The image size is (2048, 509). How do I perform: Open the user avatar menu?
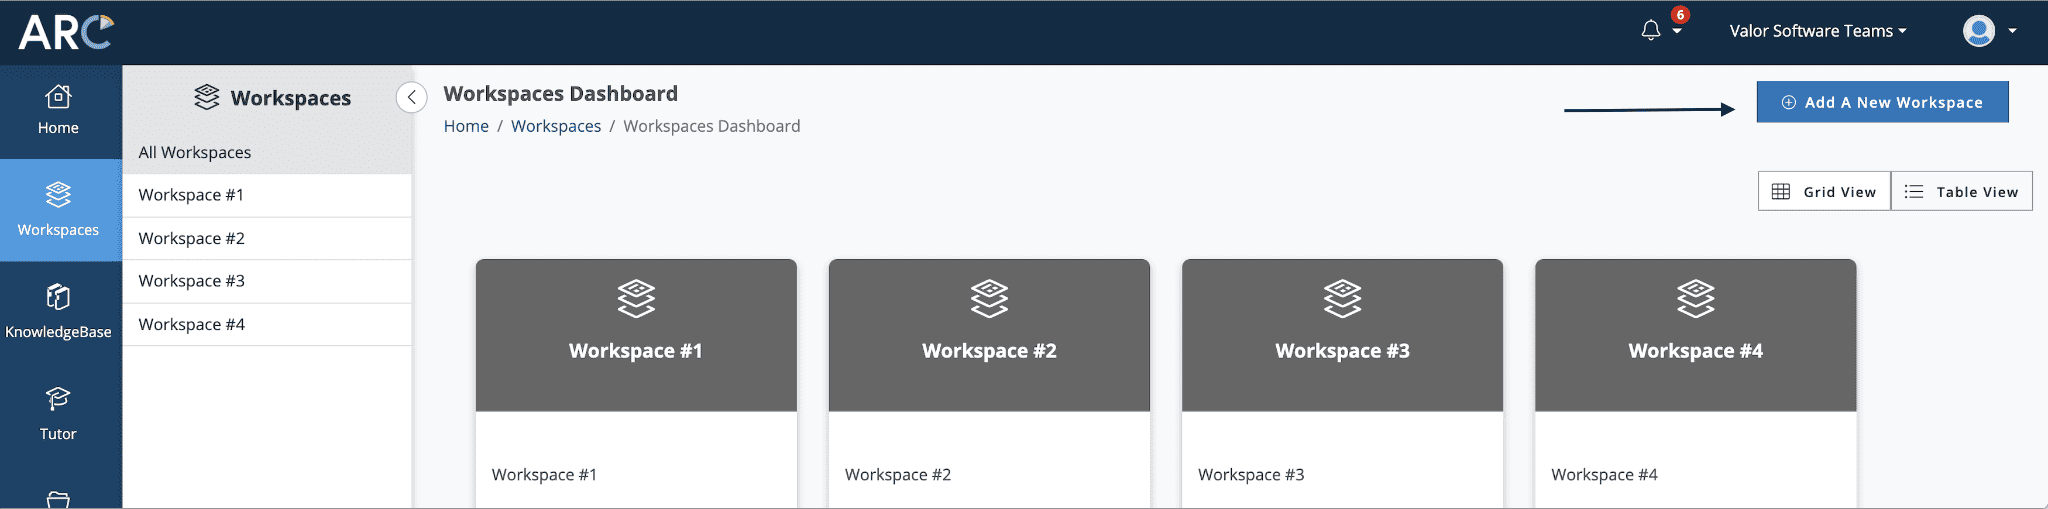1978,31
